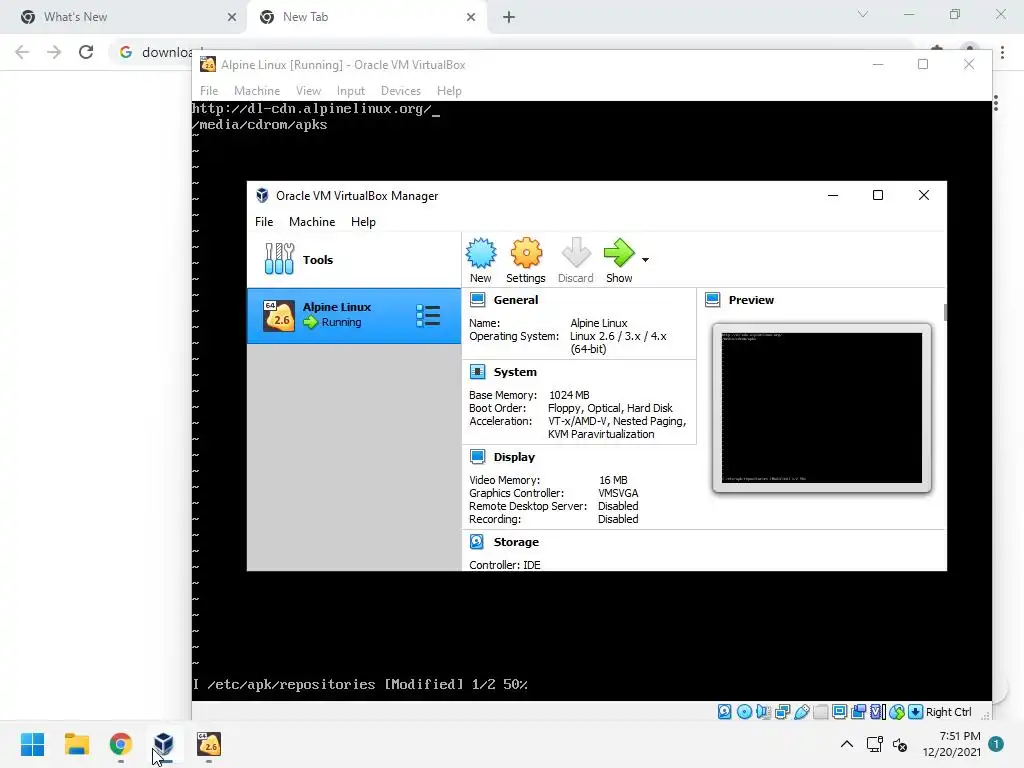Open File menu in Alpine Linux VM window

click(x=209, y=91)
